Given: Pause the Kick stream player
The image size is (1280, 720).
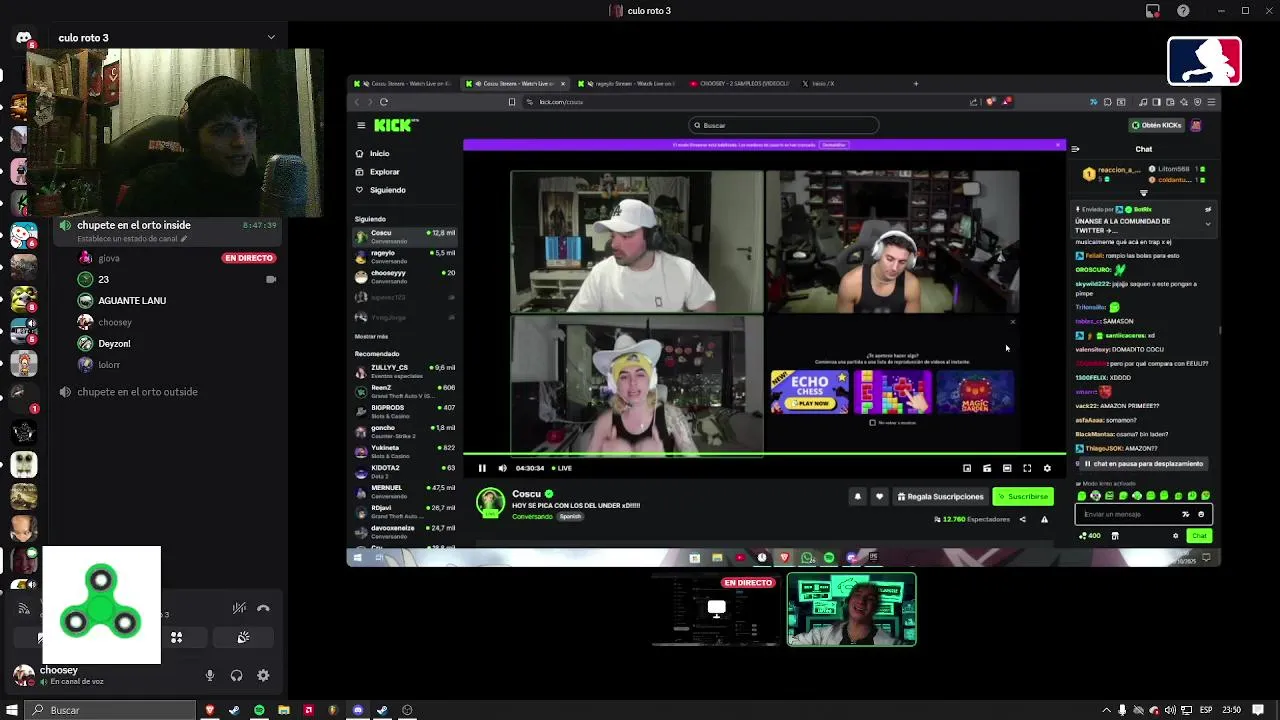Looking at the screenshot, I should [482, 468].
